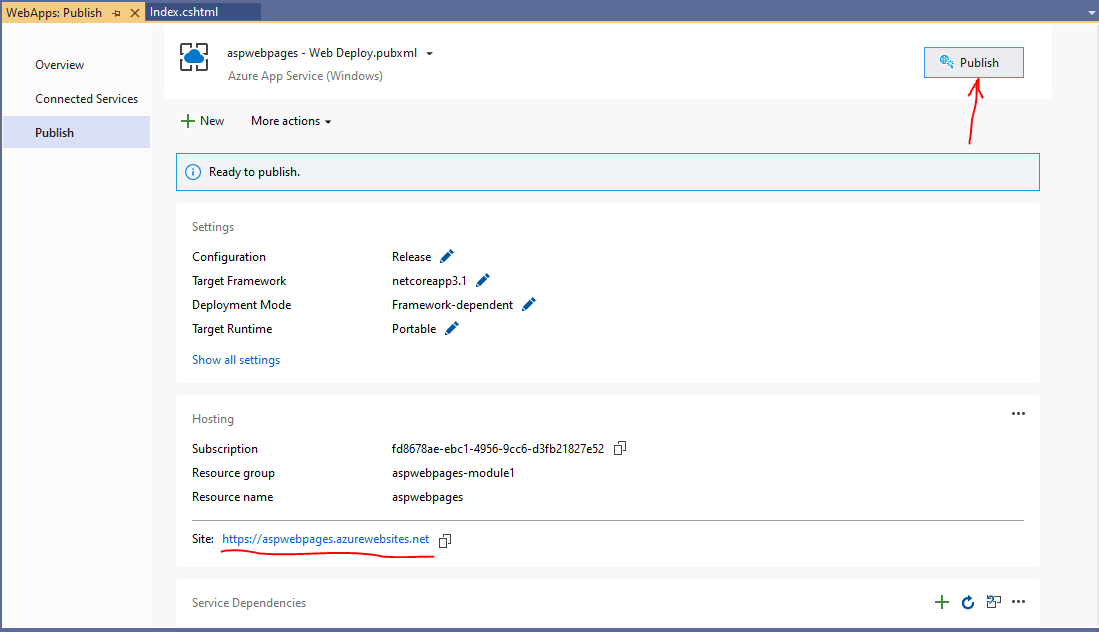Open Show all settings link
The image size is (1099, 632).
tap(236, 359)
